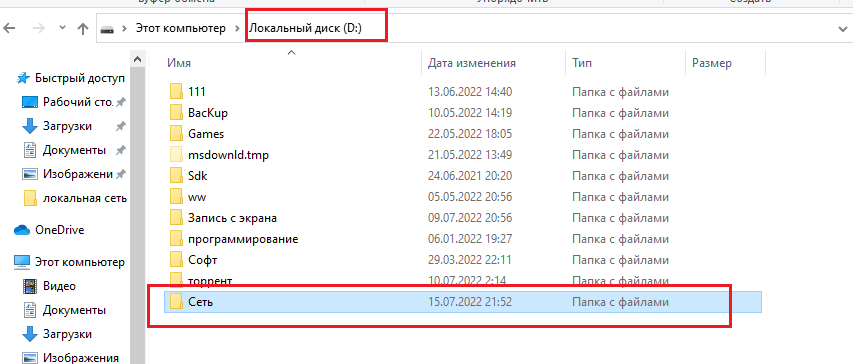
Task: Click date 13.06.2022 14:40
Action: coord(470,92)
